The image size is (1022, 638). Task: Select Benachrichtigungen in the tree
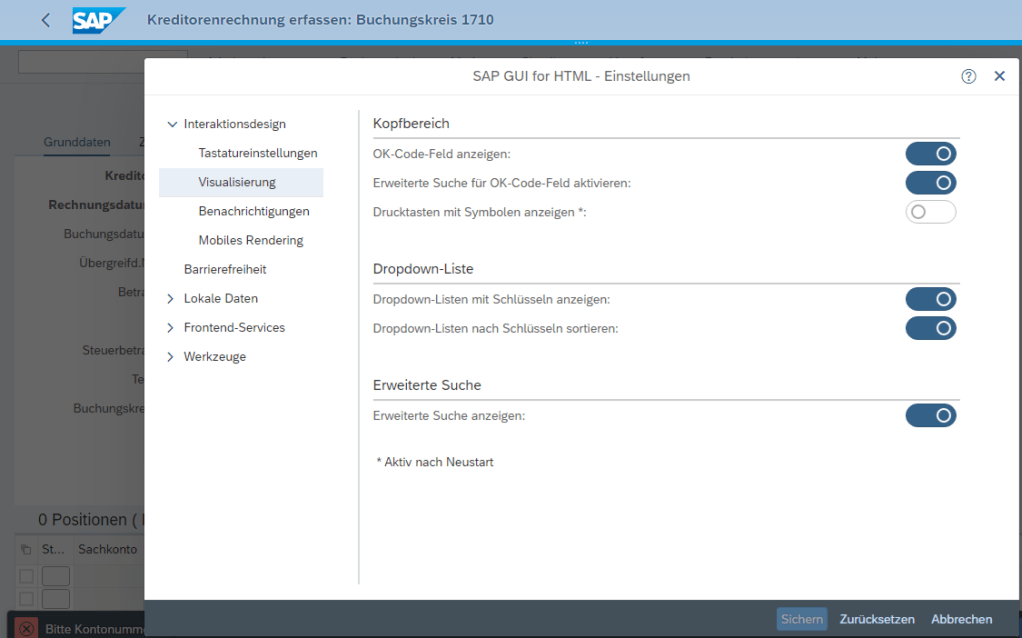tap(253, 211)
